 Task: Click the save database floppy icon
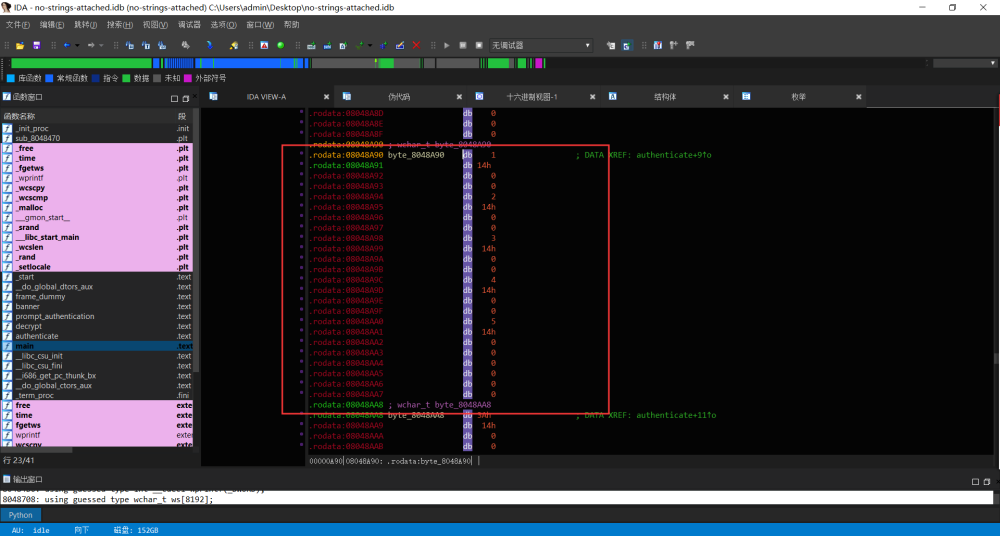click(36, 45)
